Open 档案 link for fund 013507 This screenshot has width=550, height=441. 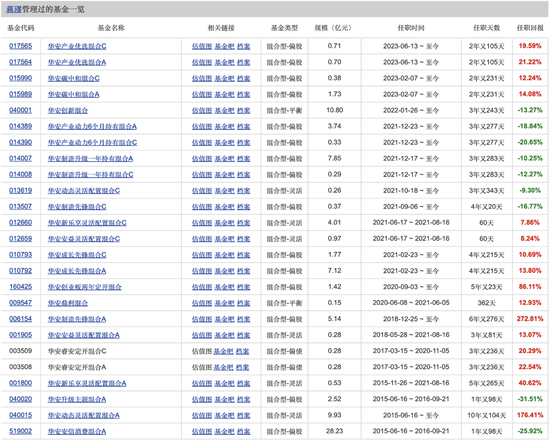tap(243, 207)
